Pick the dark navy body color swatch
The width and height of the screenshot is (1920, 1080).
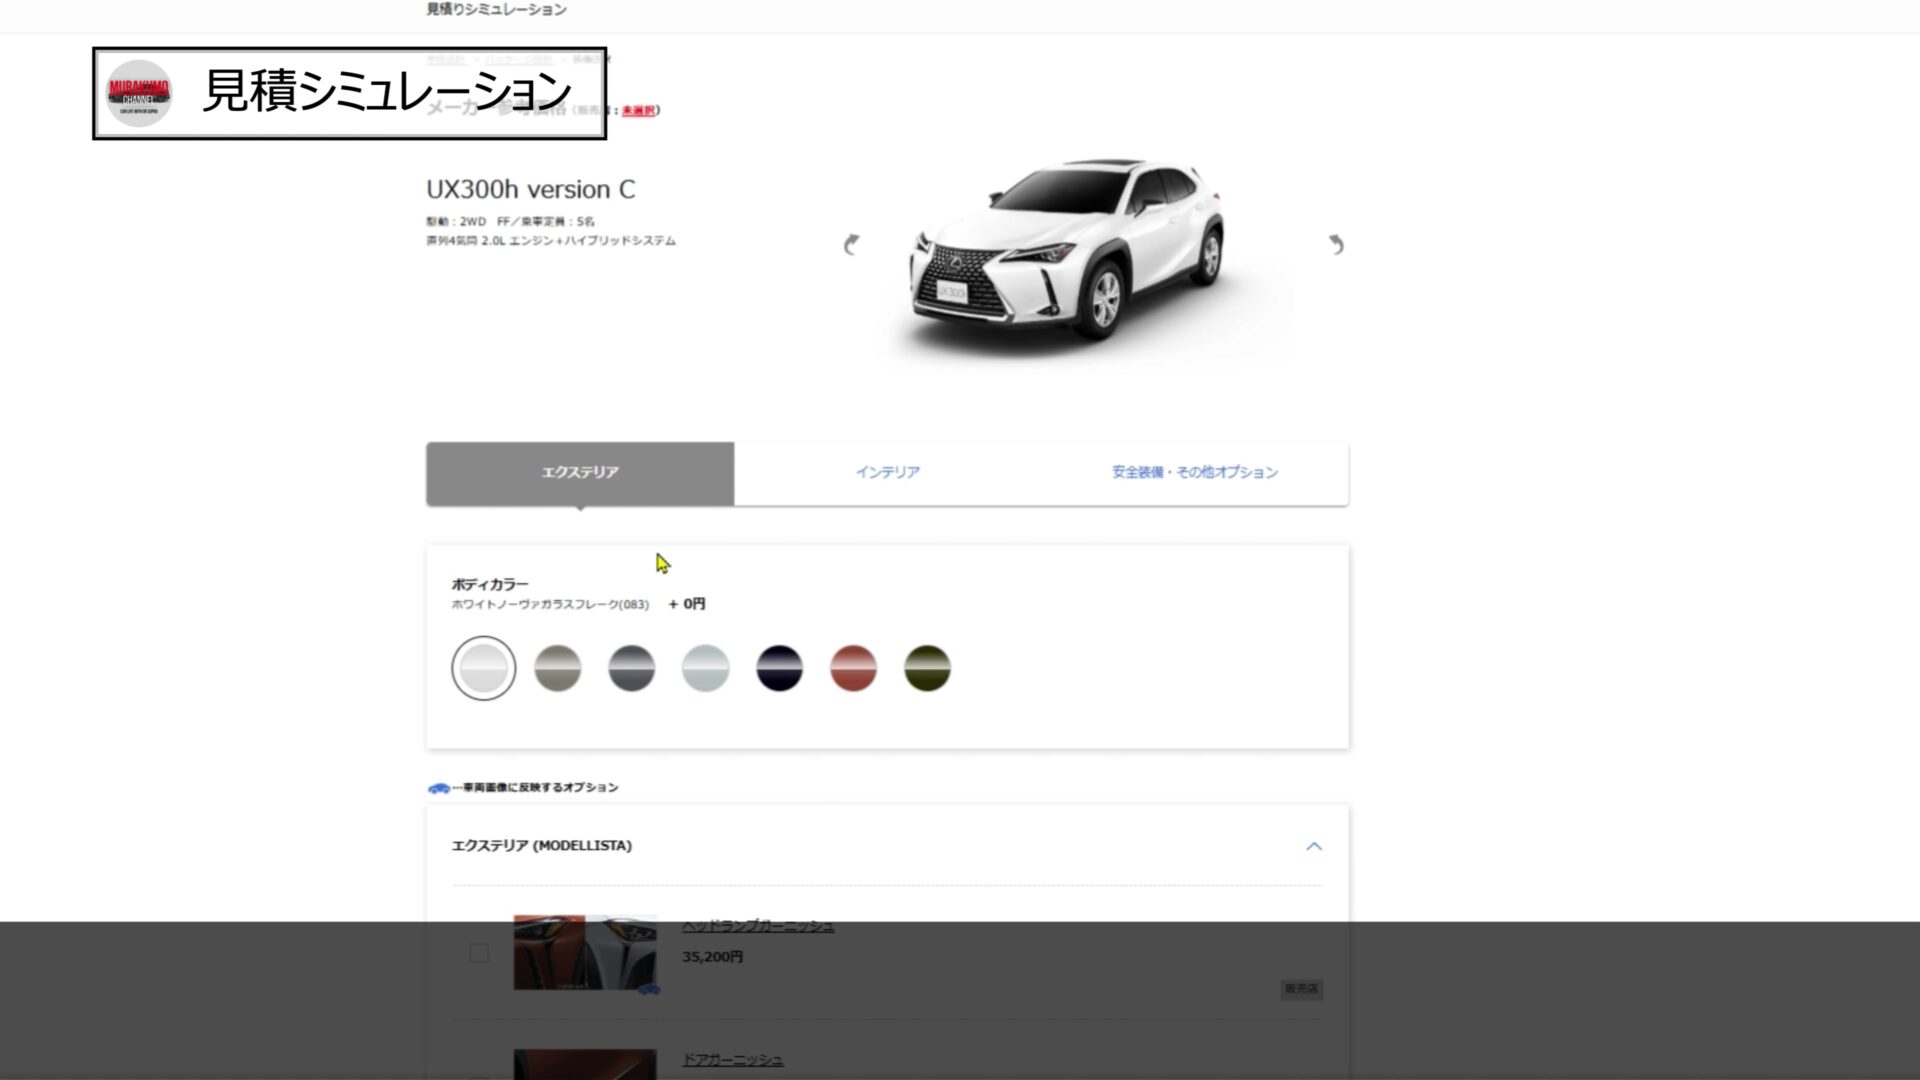pos(779,668)
